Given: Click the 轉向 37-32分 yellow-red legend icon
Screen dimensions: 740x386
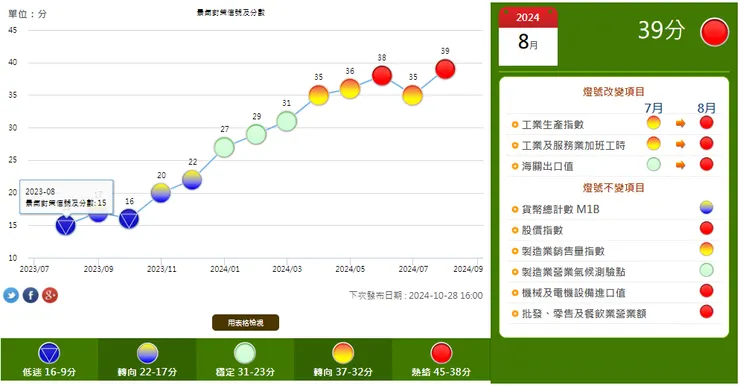Looking at the screenshot, I should coord(343,353).
